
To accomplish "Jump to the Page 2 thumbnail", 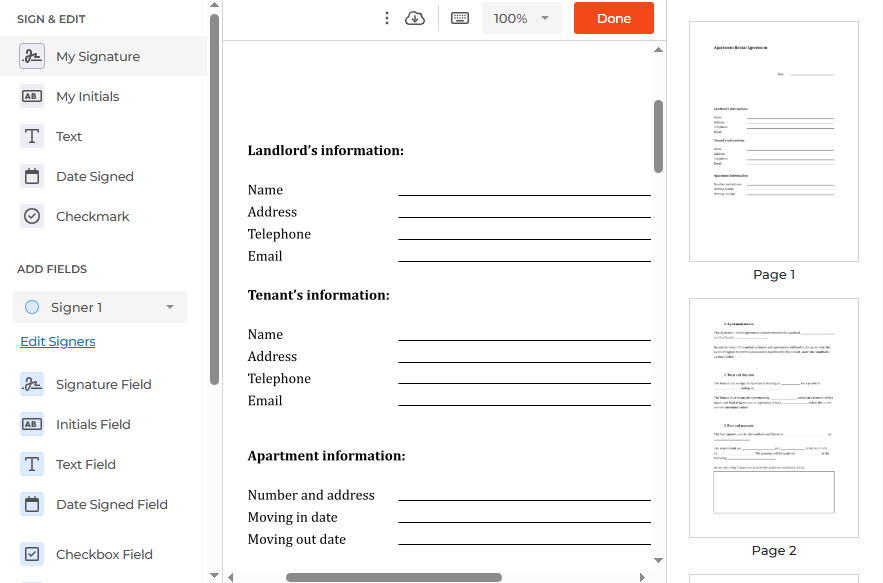I will (x=773, y=417).
